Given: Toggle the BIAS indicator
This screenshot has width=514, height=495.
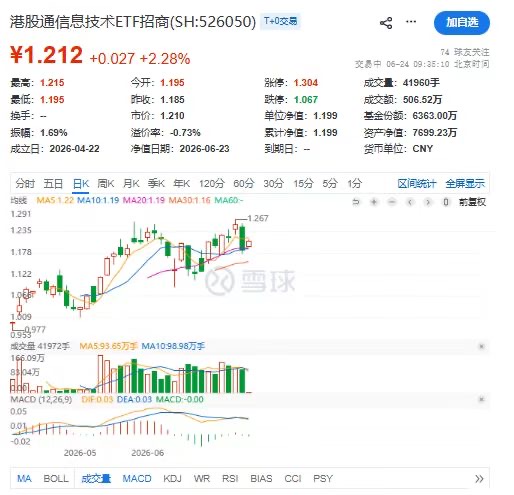Looking at the screenshot, I should coord(261,479).
